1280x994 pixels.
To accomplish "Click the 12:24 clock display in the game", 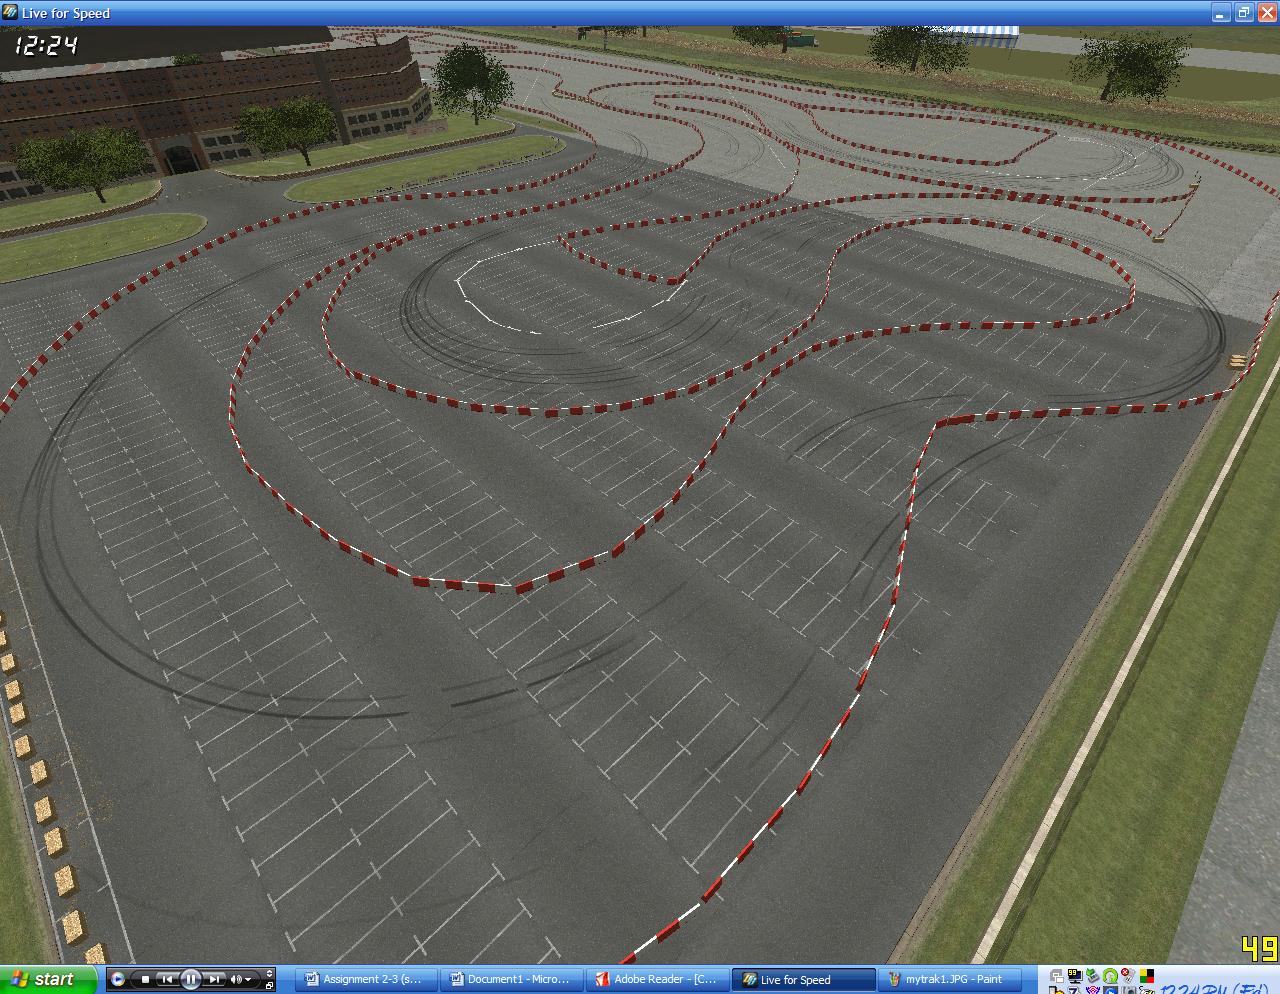I will [46, 44].
